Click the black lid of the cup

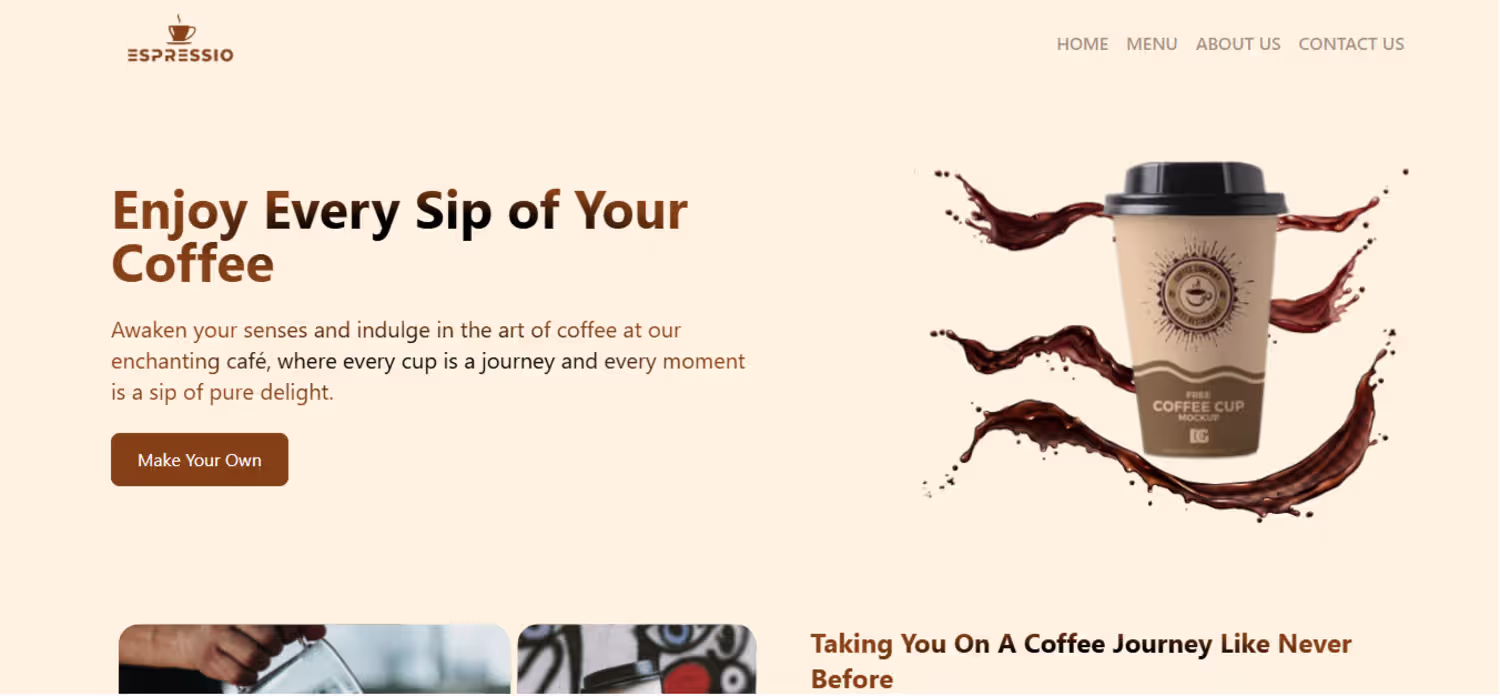pyautogui.click(x=1196, y=189)
